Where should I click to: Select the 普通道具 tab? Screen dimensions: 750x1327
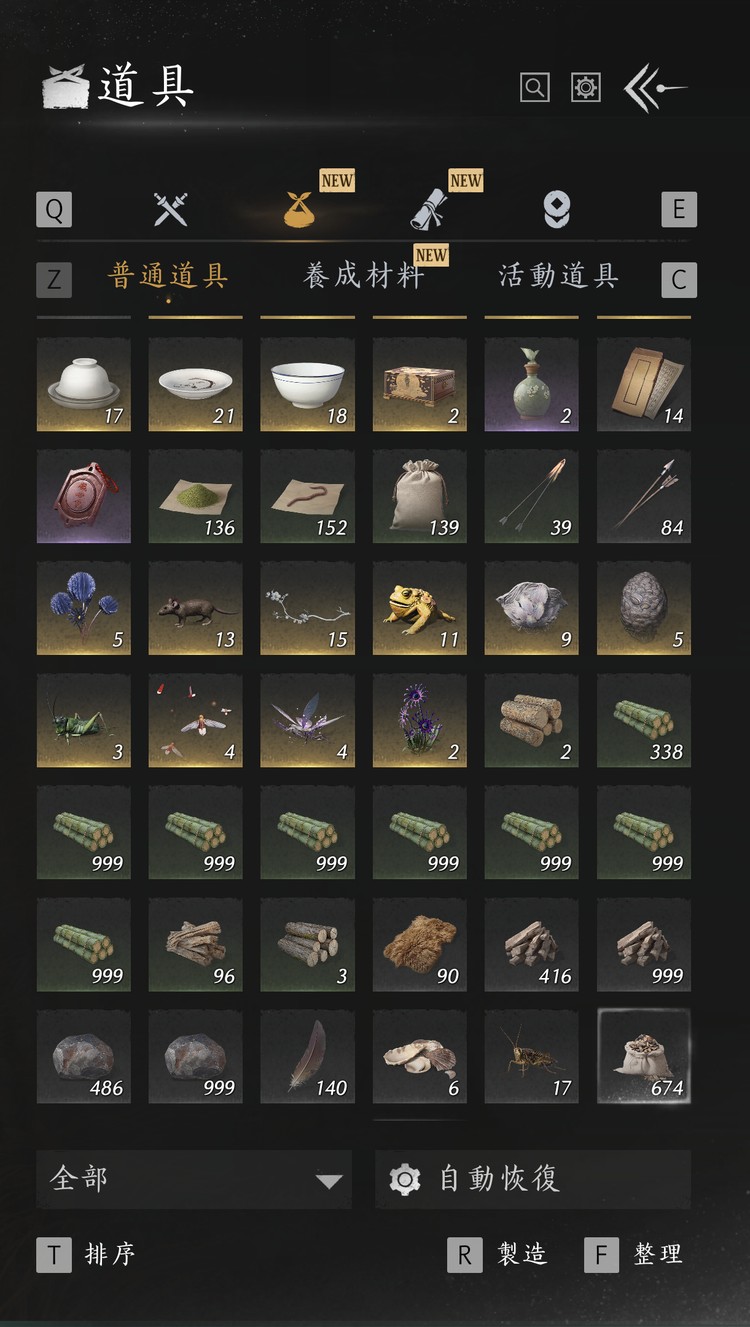coord(169,276)
